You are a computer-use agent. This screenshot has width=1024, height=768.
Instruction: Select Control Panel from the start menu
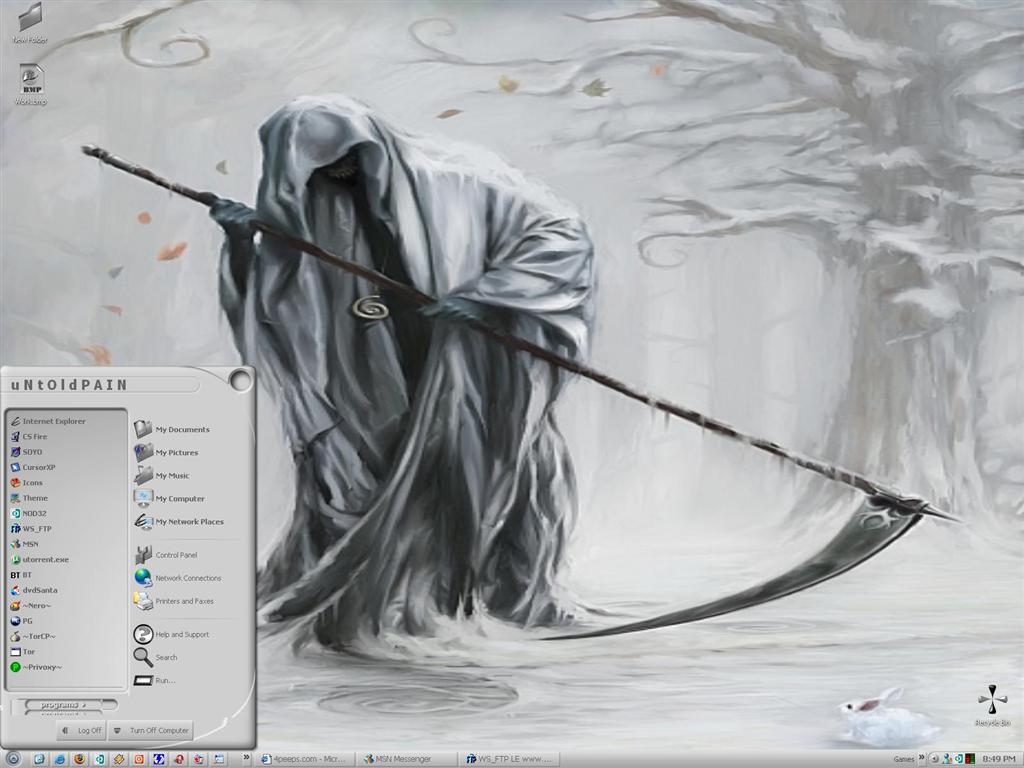click(175, 555)
